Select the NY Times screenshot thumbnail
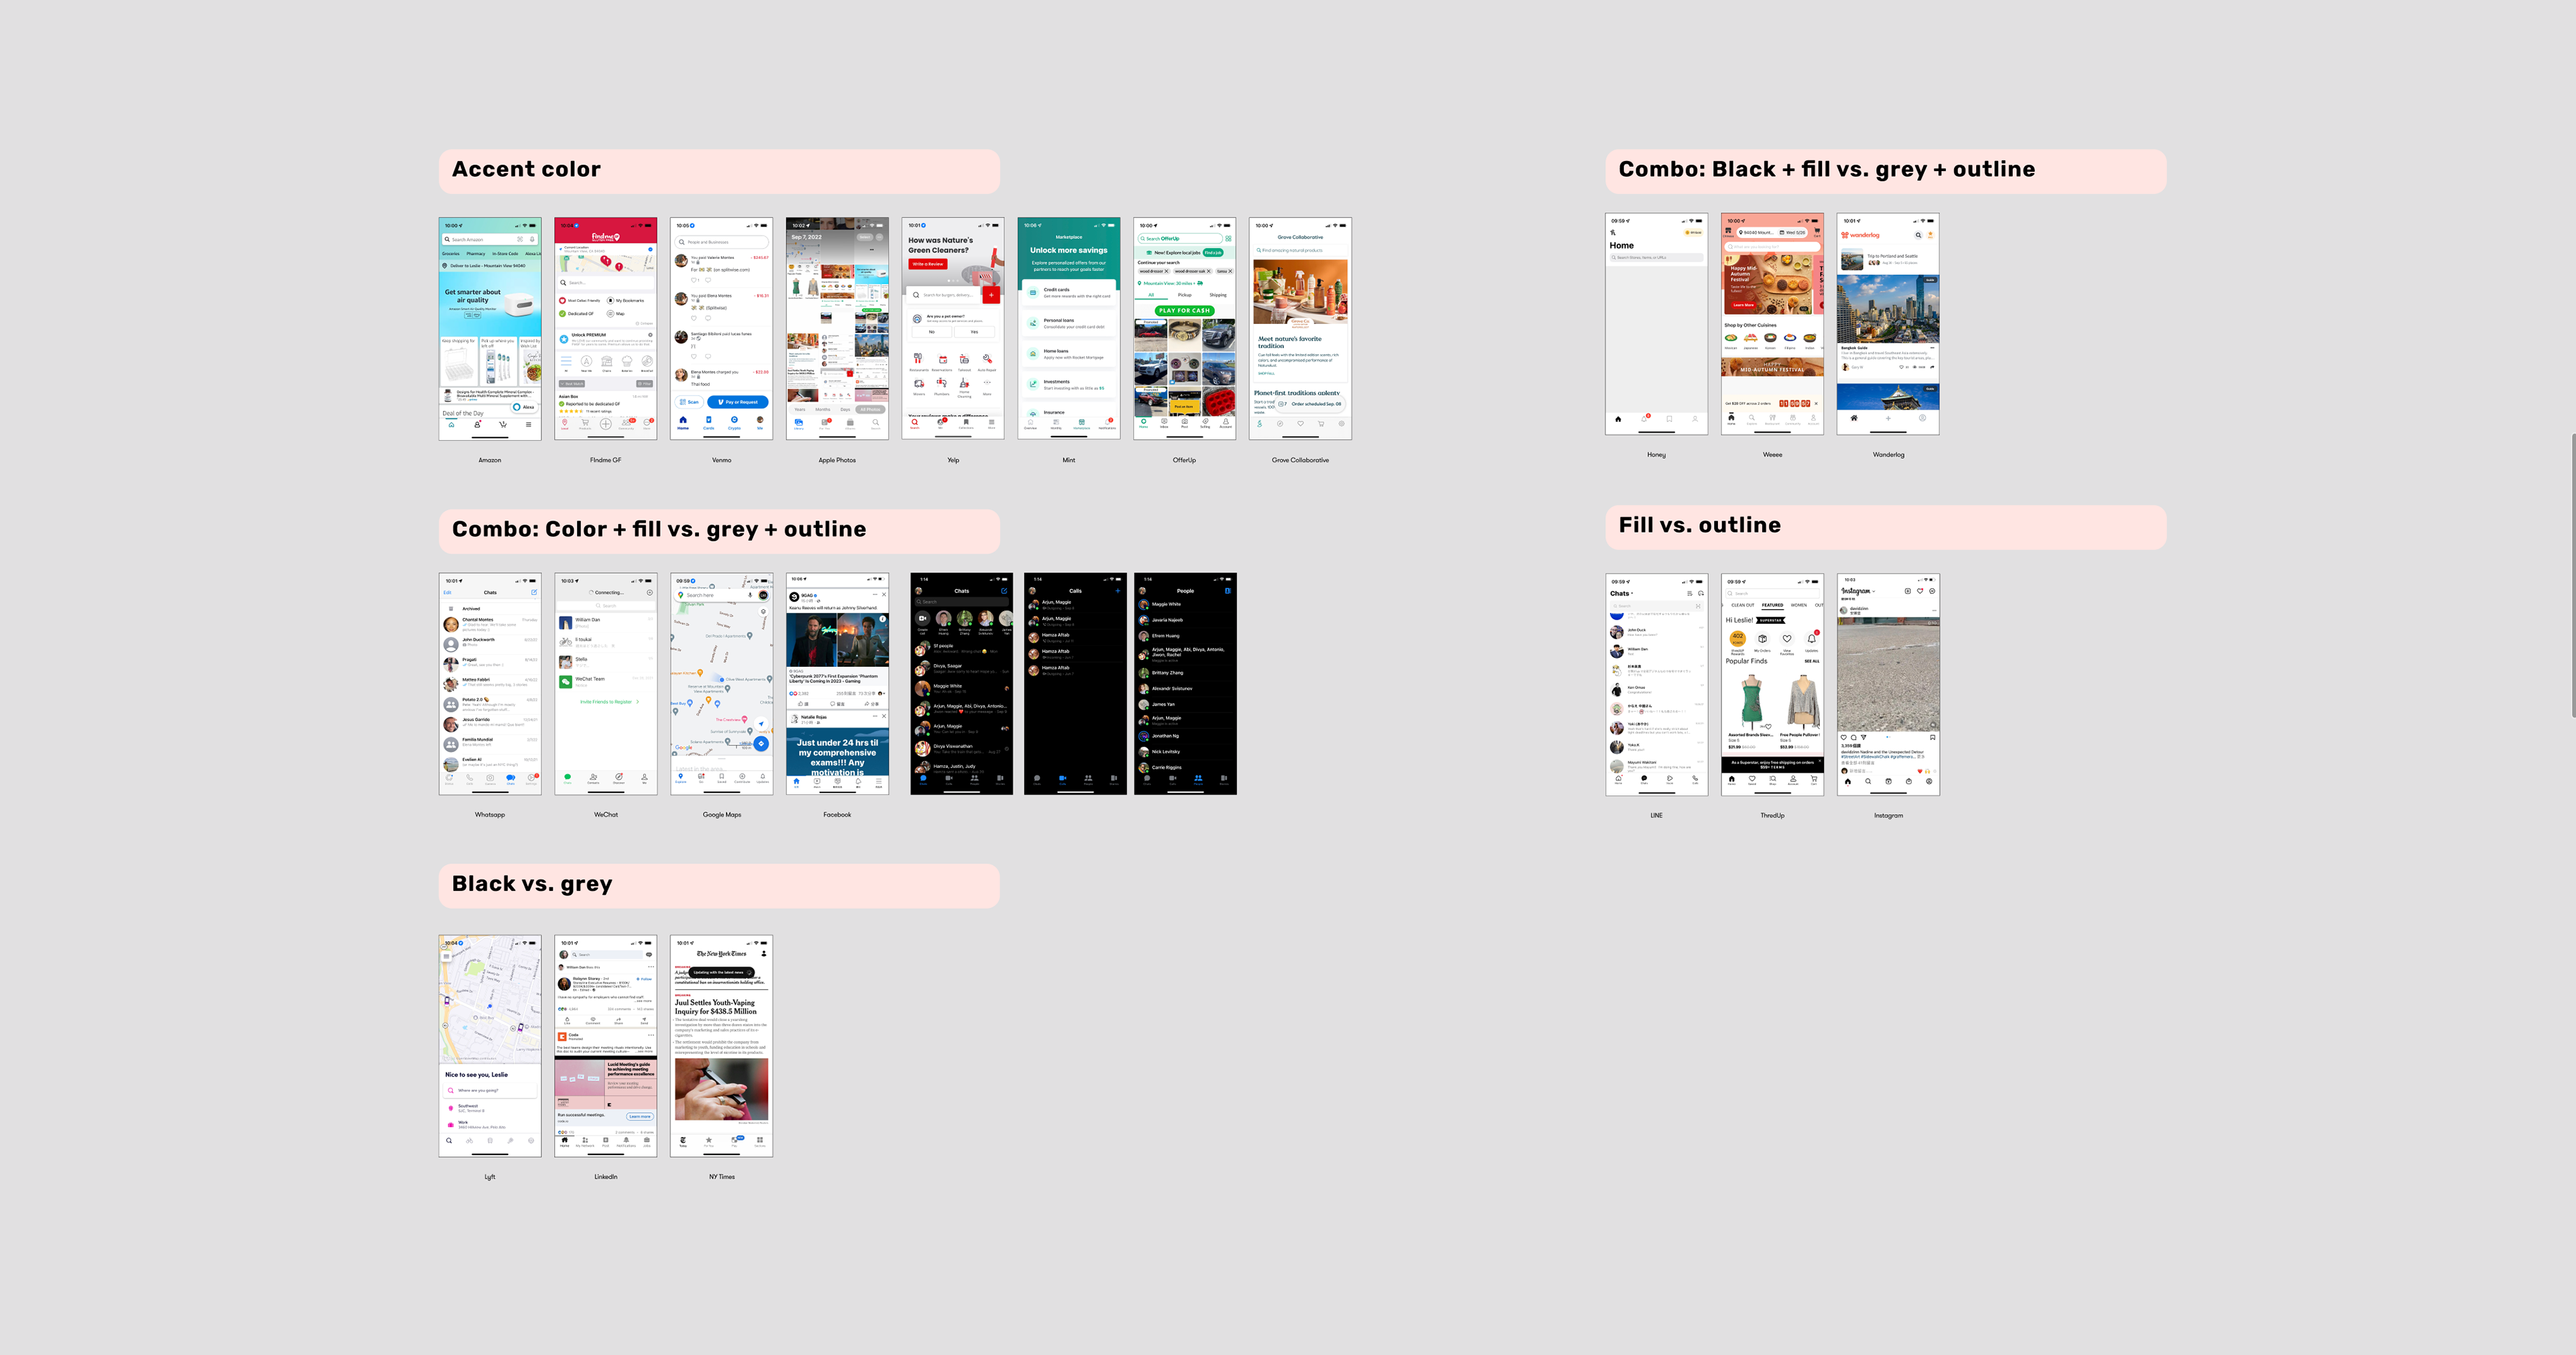This screenshot has width=2576, height=1355. [721, 1046]
